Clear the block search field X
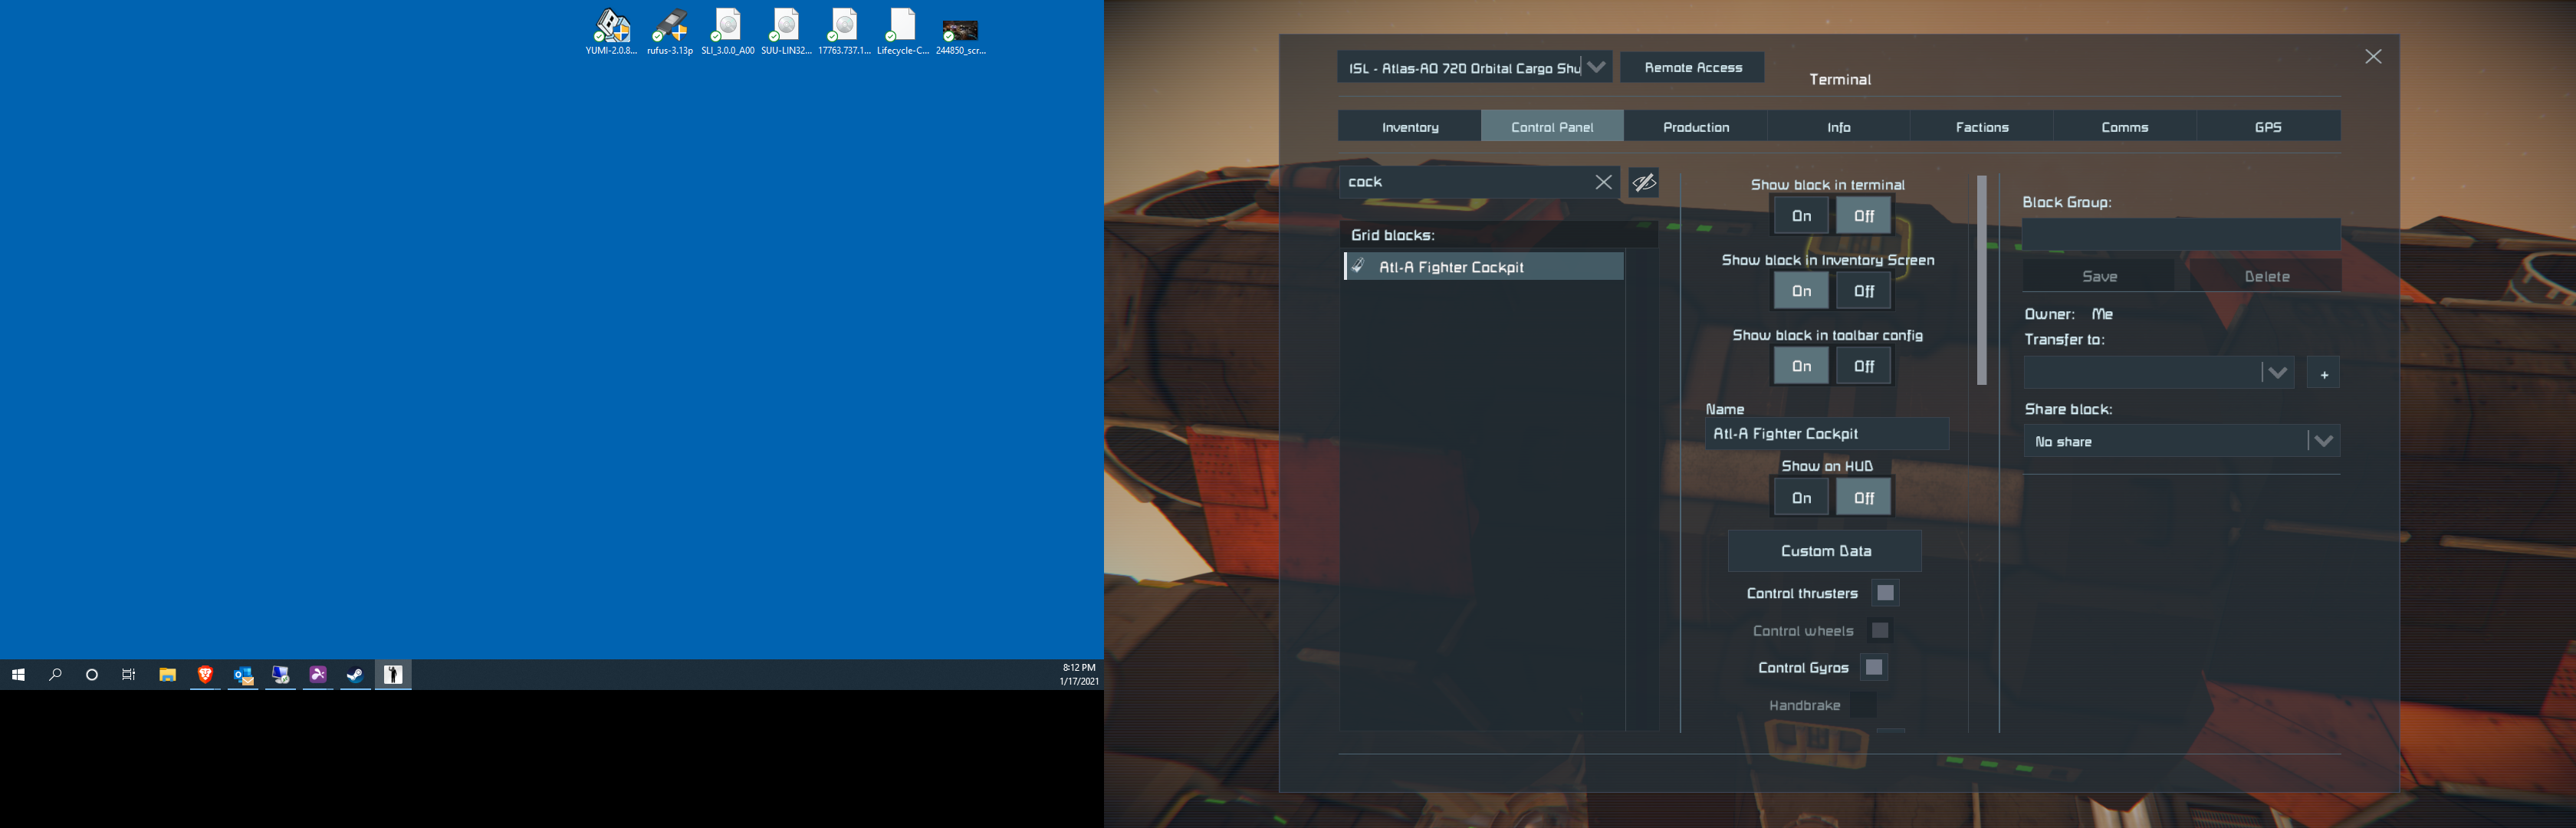This screenshot has width=2576, height=828. click(1603, 182)
